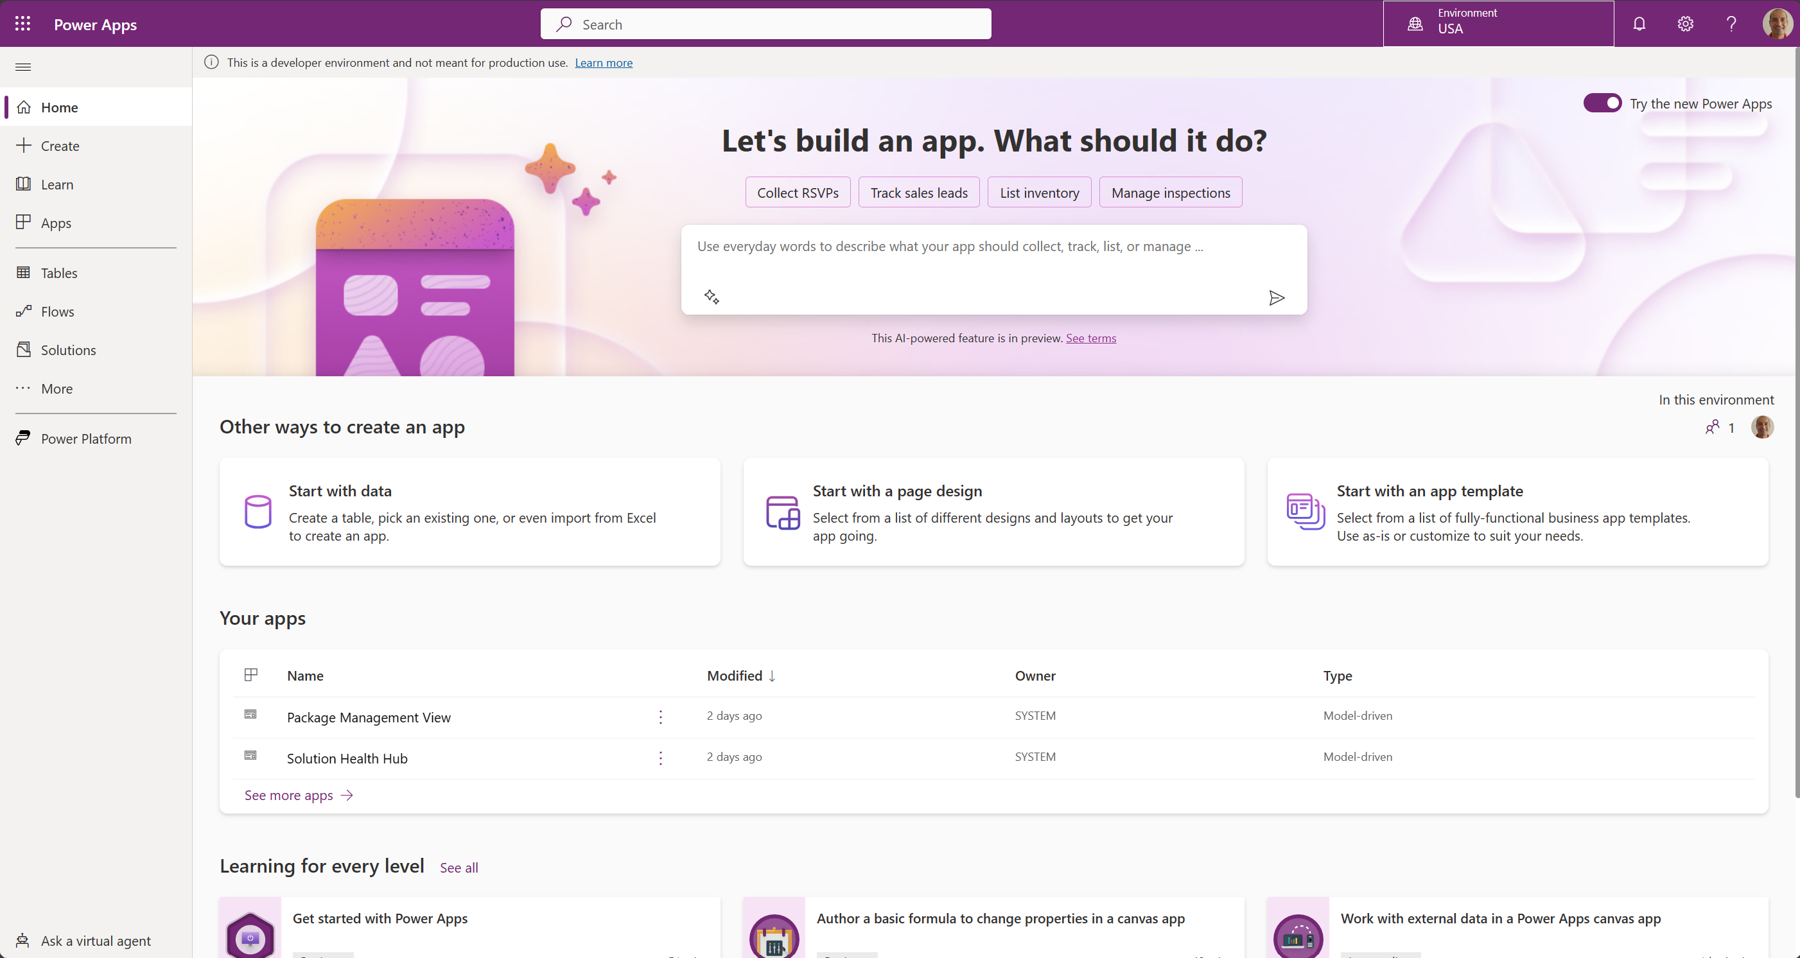Open Solutions in the left navigation
This screenshot has width=1800, height=958.
pyautogui.click(x=68, y=350)
